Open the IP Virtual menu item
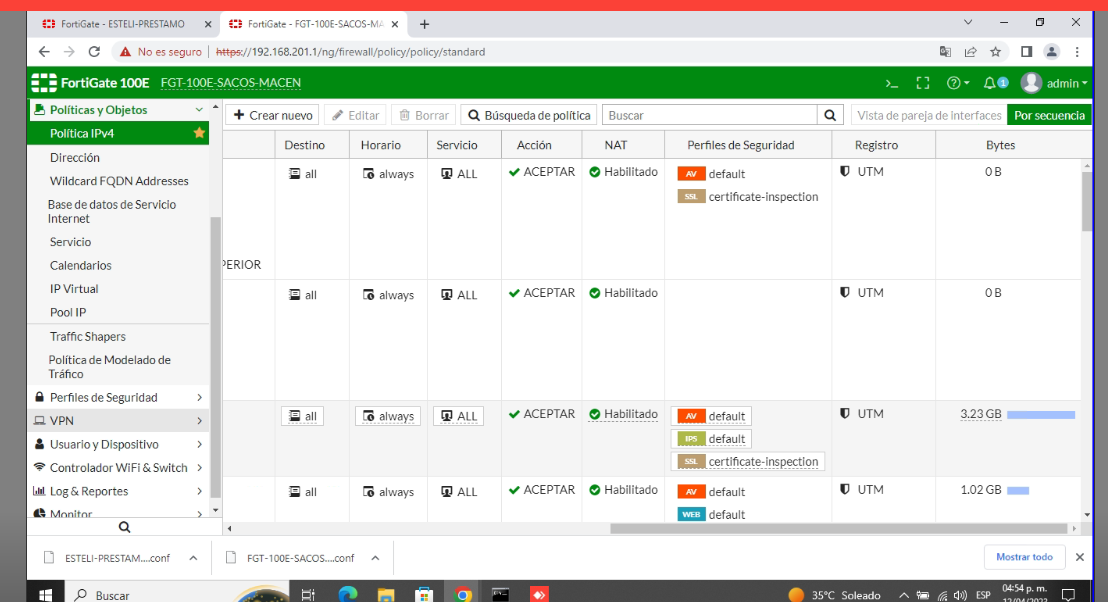The height and width of the screenshot is (602, 1108). (74, 289)
